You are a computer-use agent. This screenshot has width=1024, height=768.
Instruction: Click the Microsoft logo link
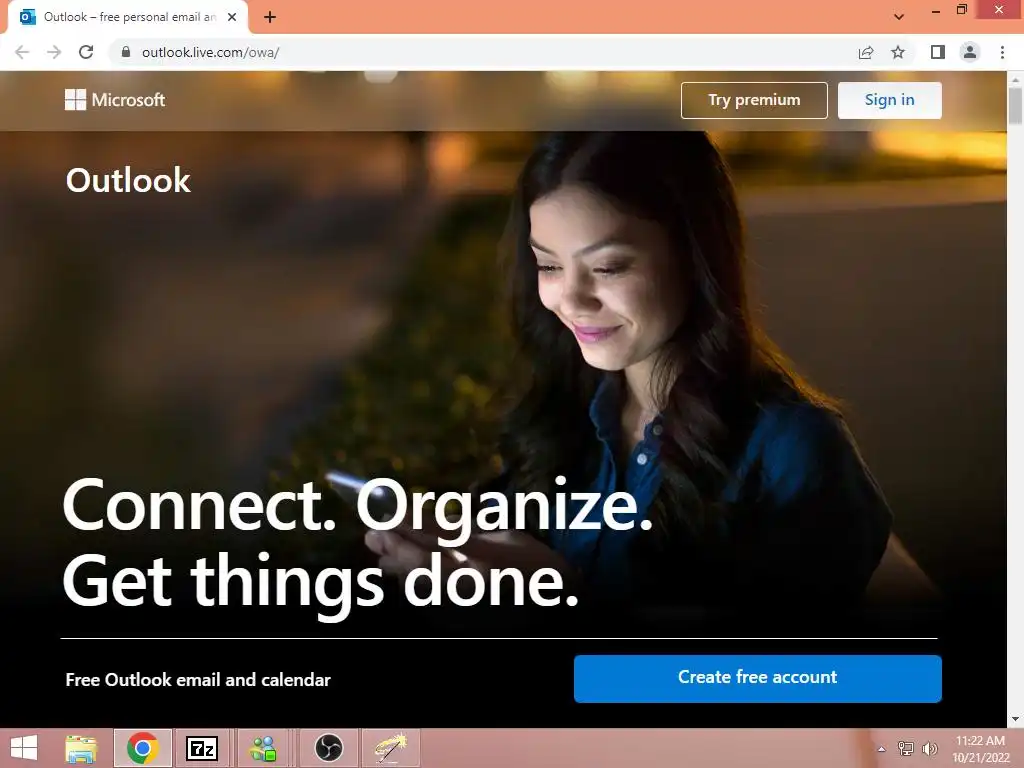(x=115, y=100)
